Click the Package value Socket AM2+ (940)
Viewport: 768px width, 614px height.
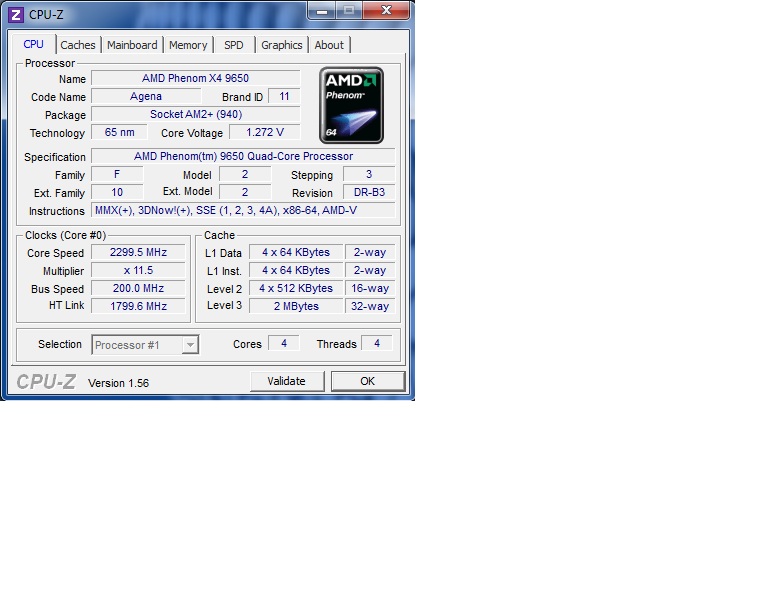pyautogui.click(x=195, y=114)
